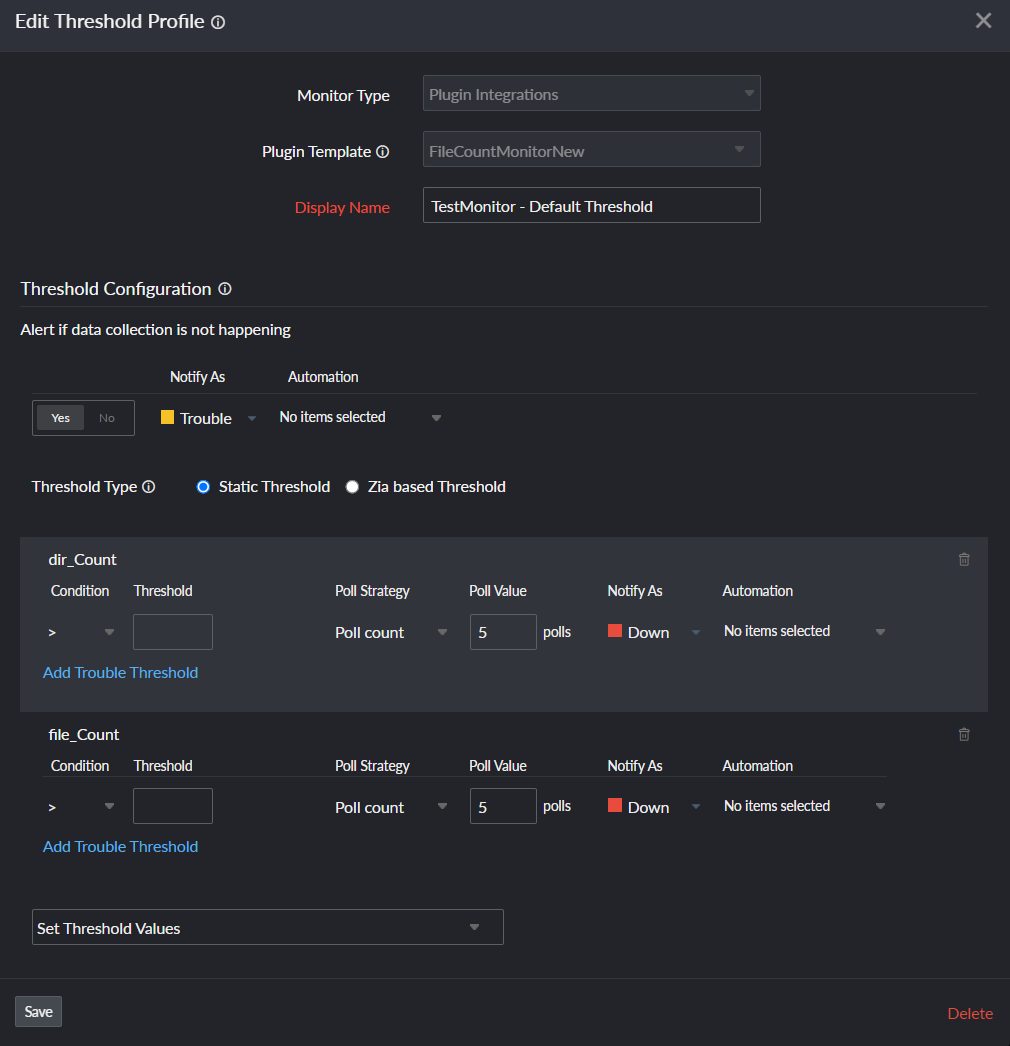Click Add Trouble Threshold under dir_Count
Image resolution: width=1010 pixels, height=1046 pixels.
[x=120, y=673]
